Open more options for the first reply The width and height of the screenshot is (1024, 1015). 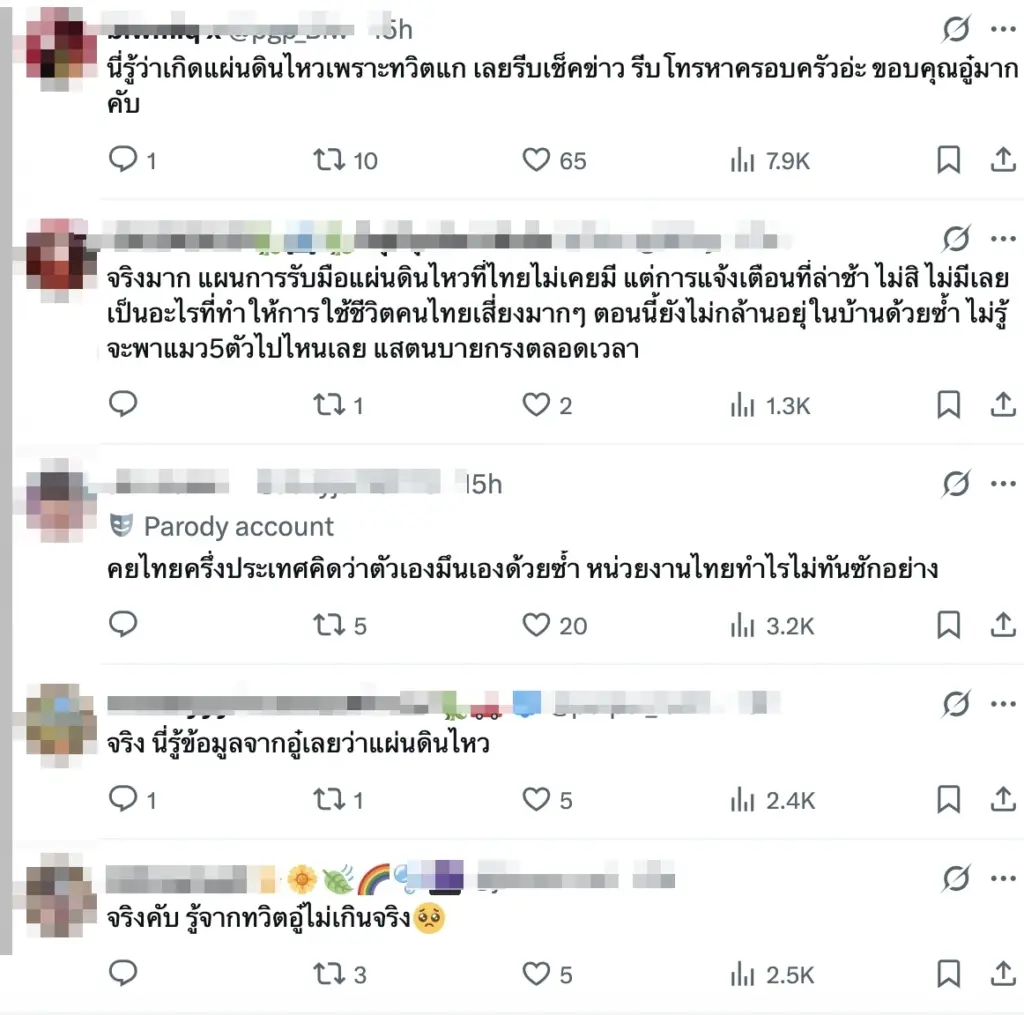(x=1003, y=29)
